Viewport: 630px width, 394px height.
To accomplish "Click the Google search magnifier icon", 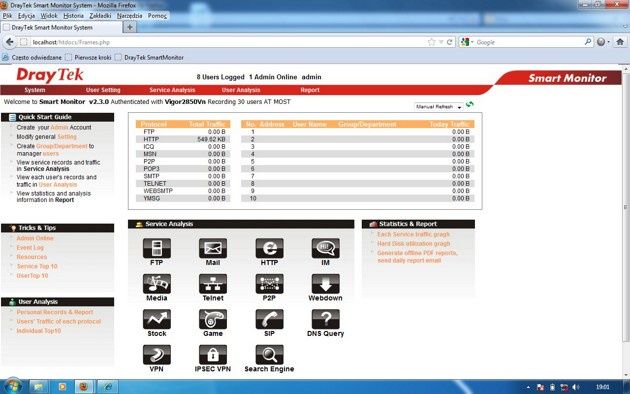I will tap(588, 41).
